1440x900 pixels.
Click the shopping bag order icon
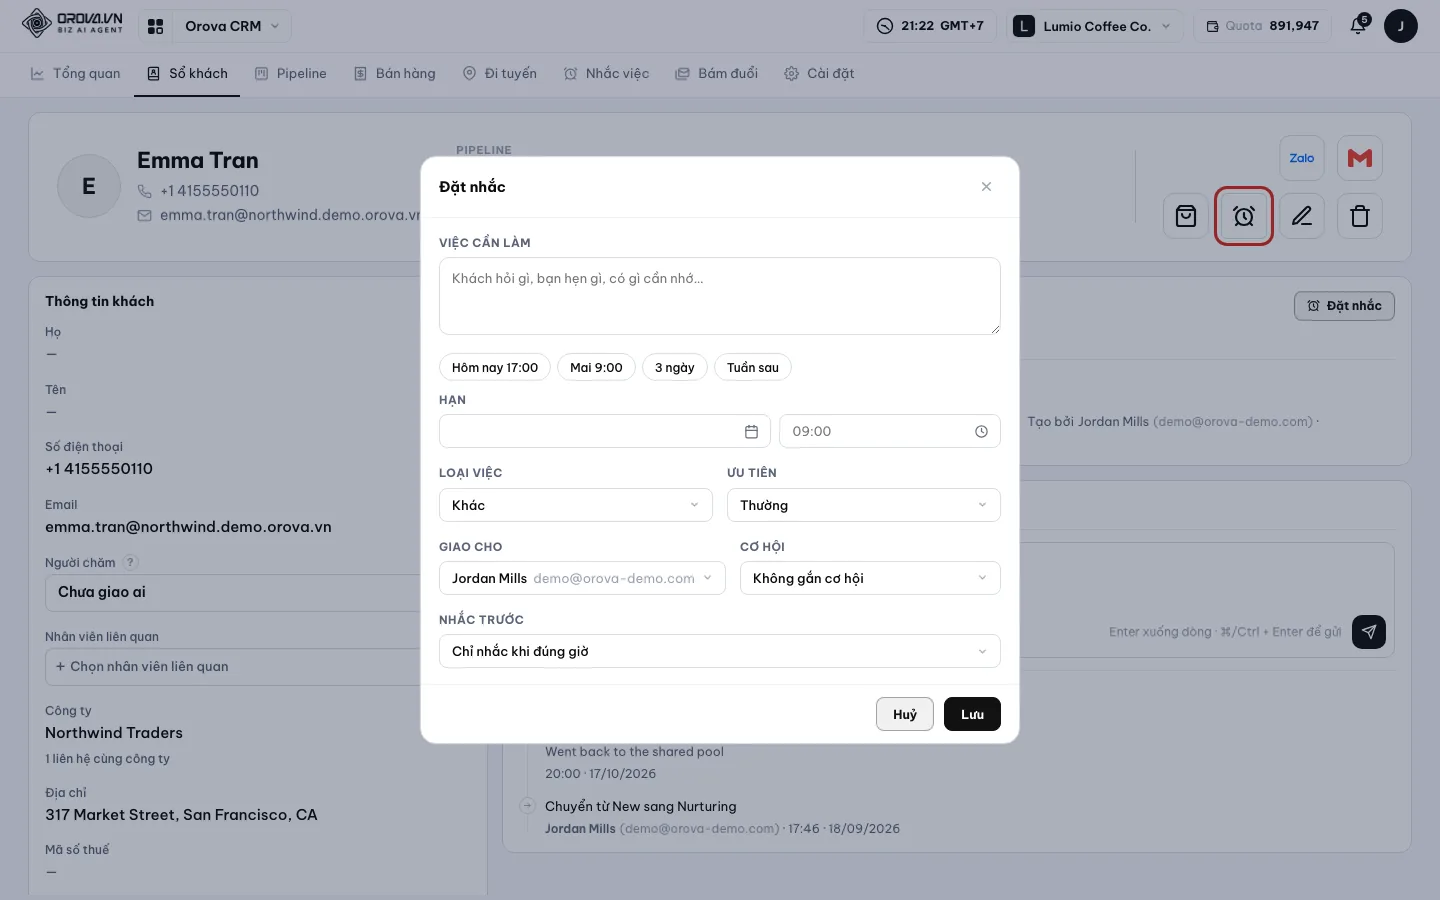pos(1186,216)
